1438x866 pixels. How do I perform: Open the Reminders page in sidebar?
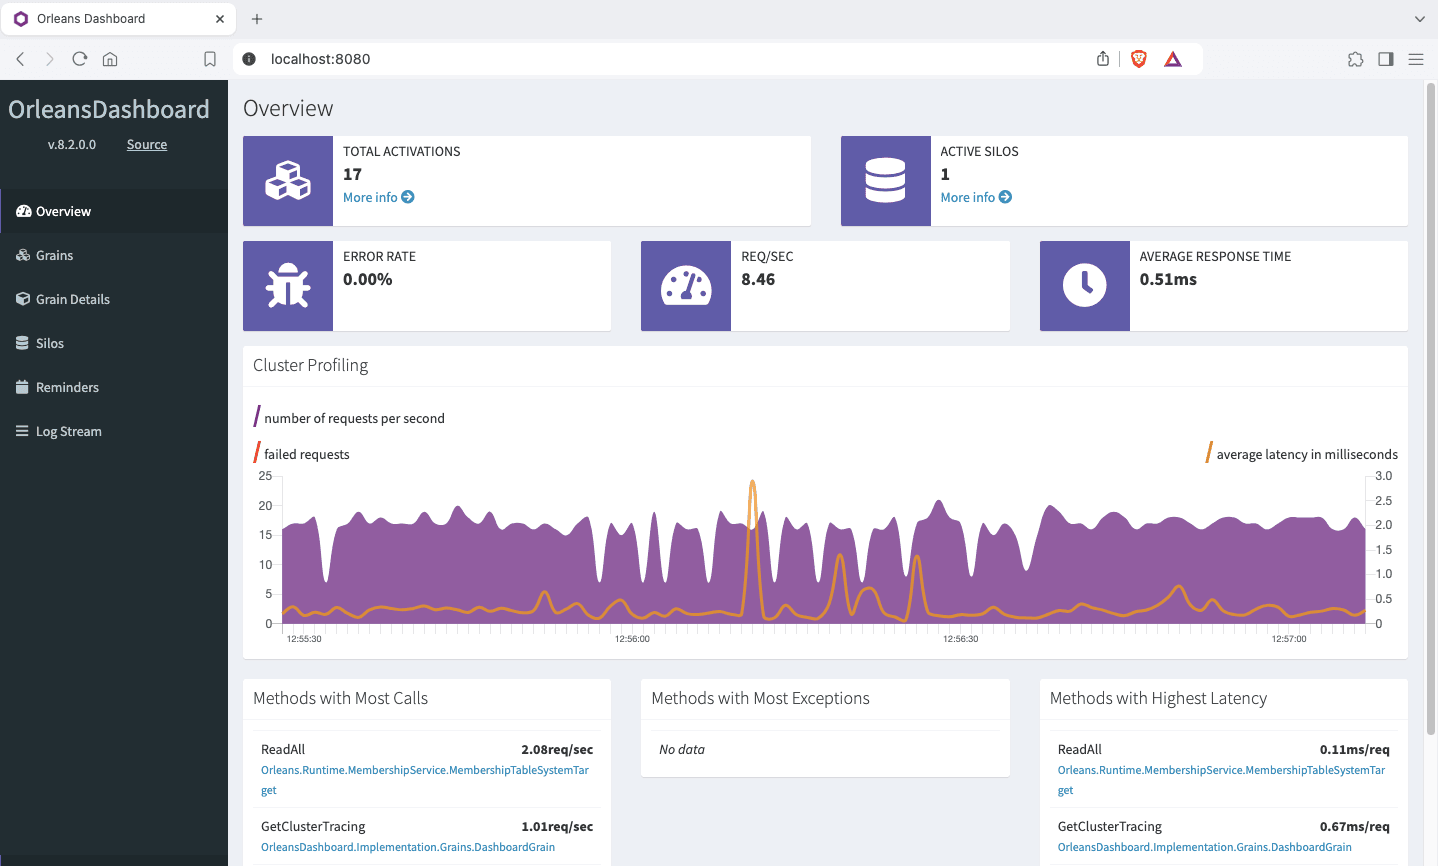point(114,387)
